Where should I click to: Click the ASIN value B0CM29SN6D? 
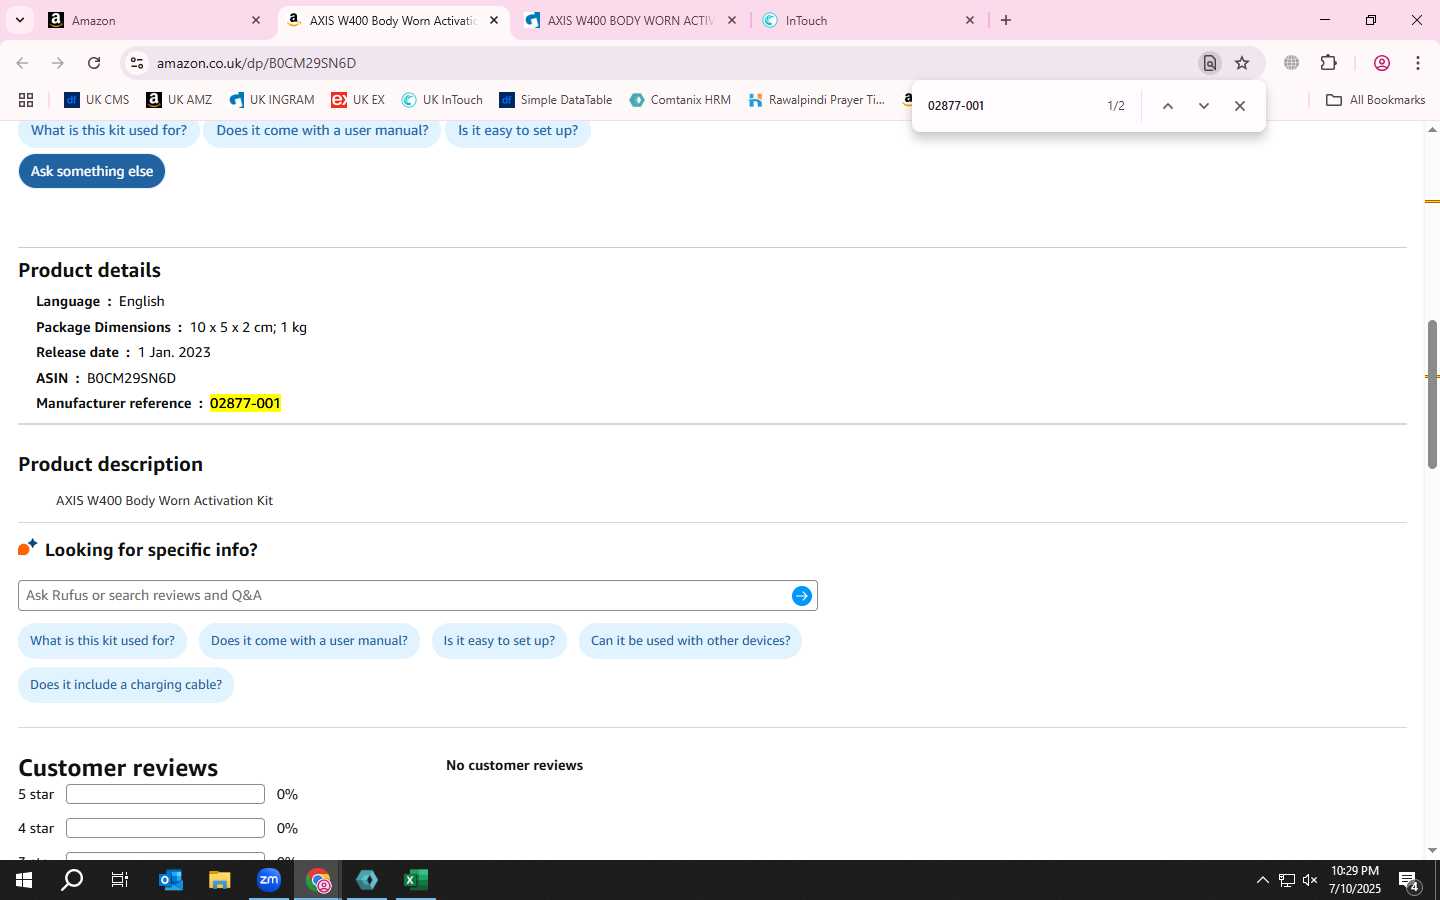131,378
